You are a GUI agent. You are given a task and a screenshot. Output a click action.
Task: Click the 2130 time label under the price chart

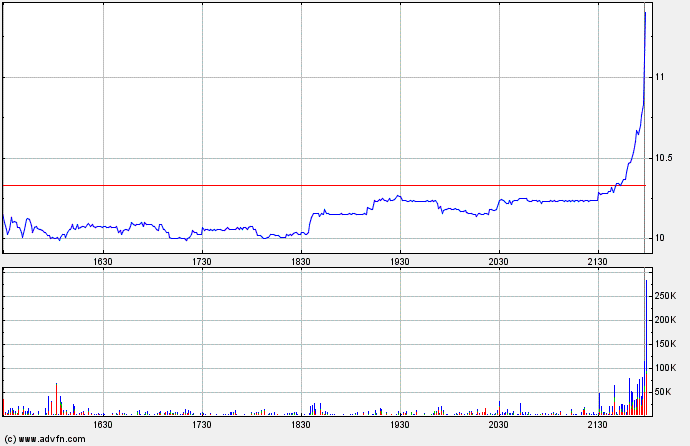click(598, 261)
